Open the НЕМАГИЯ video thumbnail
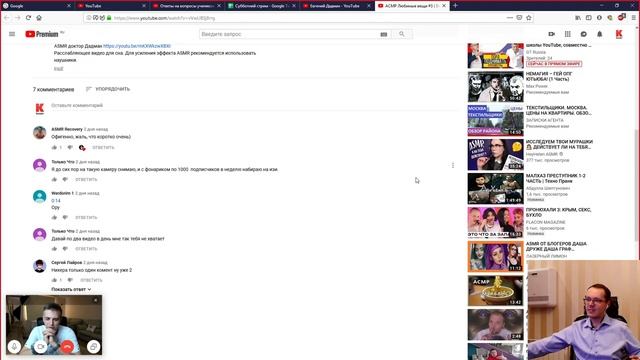The height and width of the screenshot is (360, 640). coord(496,87)
